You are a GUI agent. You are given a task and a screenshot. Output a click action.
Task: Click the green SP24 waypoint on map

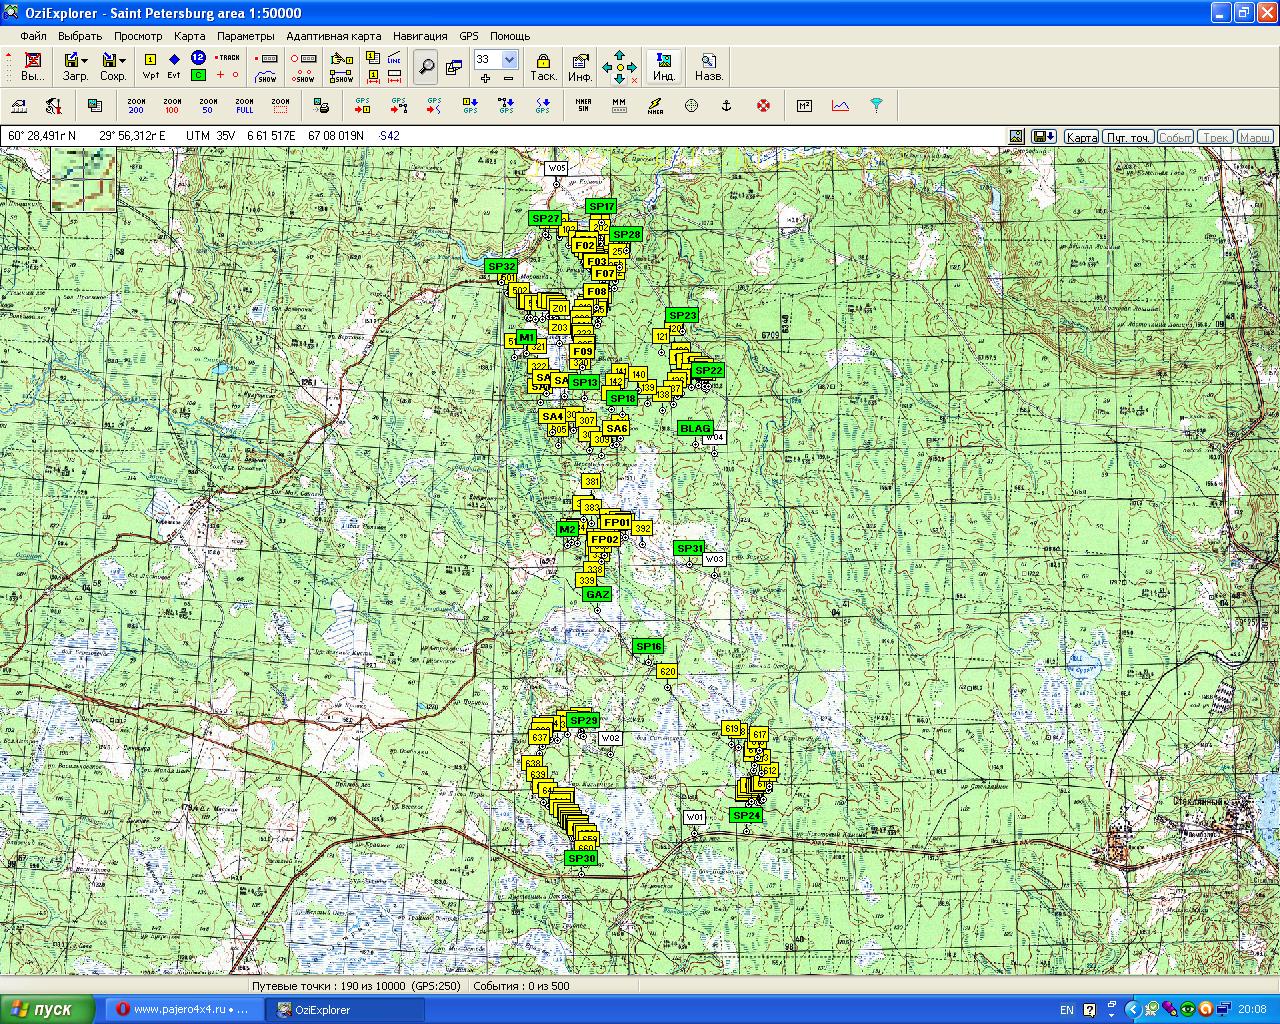click(x=746, y=815)
